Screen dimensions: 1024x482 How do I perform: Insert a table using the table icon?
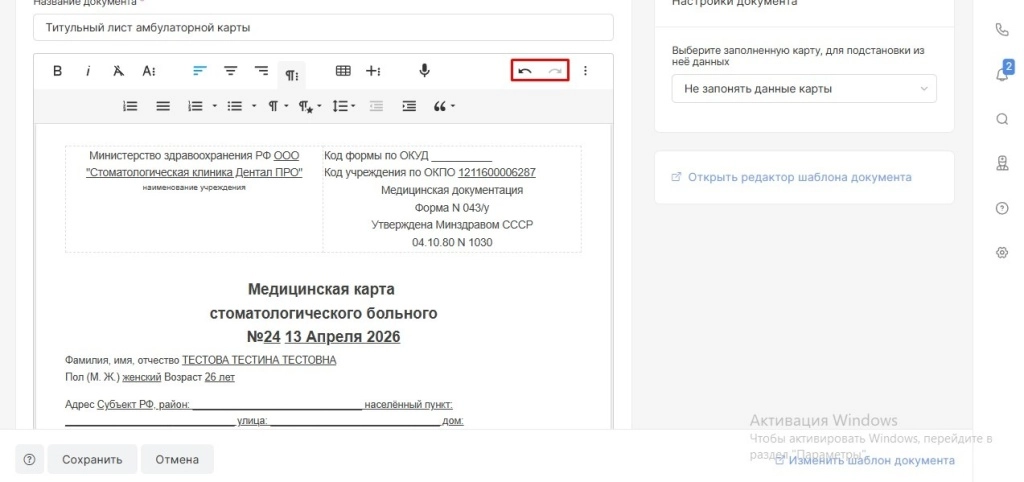[343, 71]
